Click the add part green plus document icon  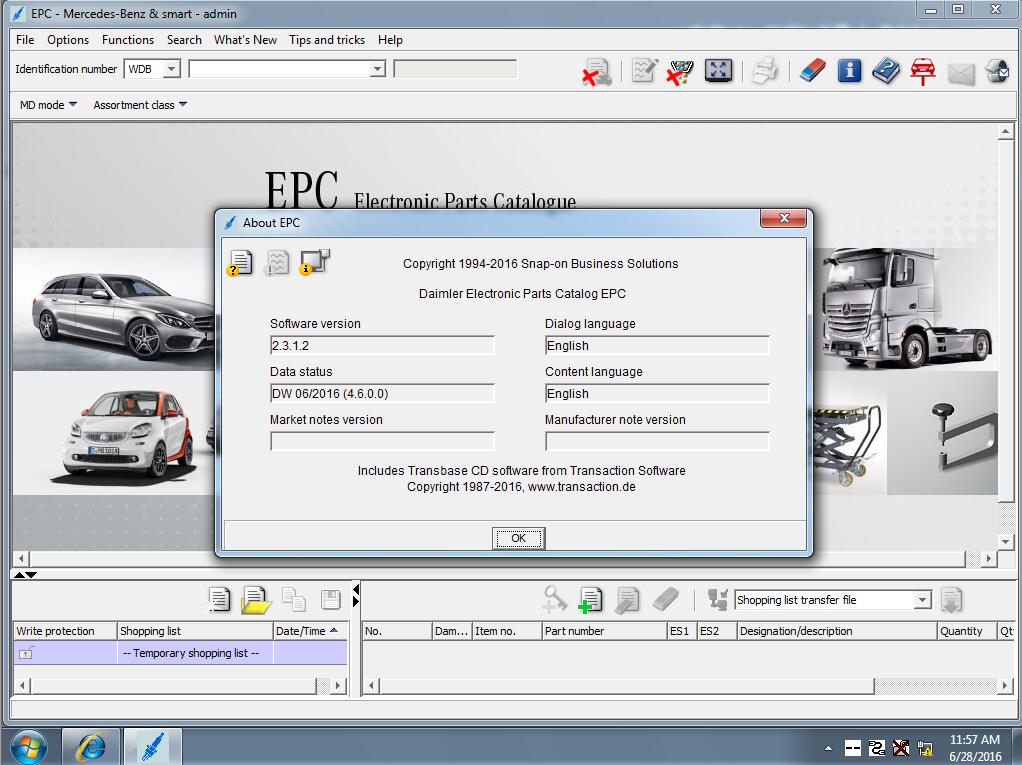click(x=590, y=600)
